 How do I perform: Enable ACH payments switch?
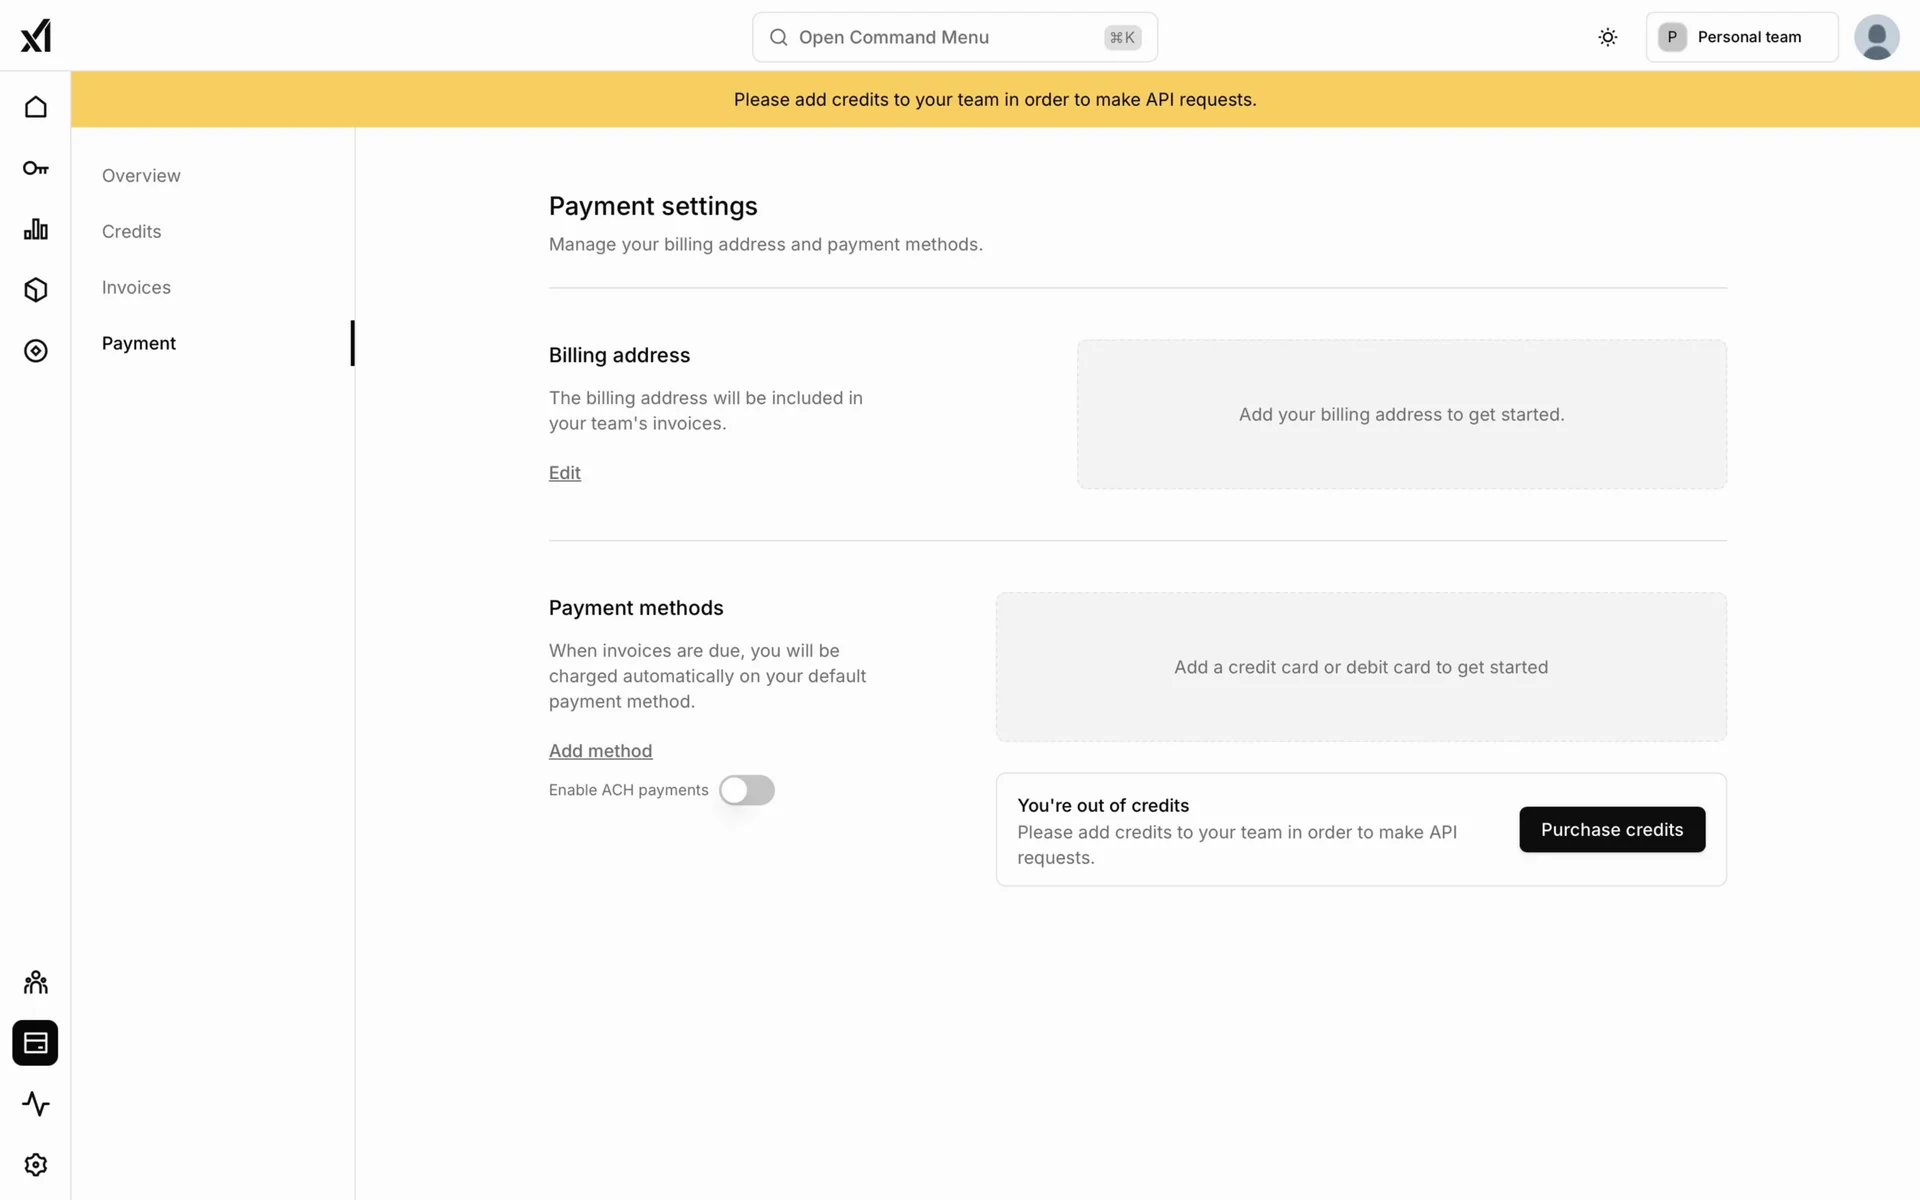pos(746,790)
